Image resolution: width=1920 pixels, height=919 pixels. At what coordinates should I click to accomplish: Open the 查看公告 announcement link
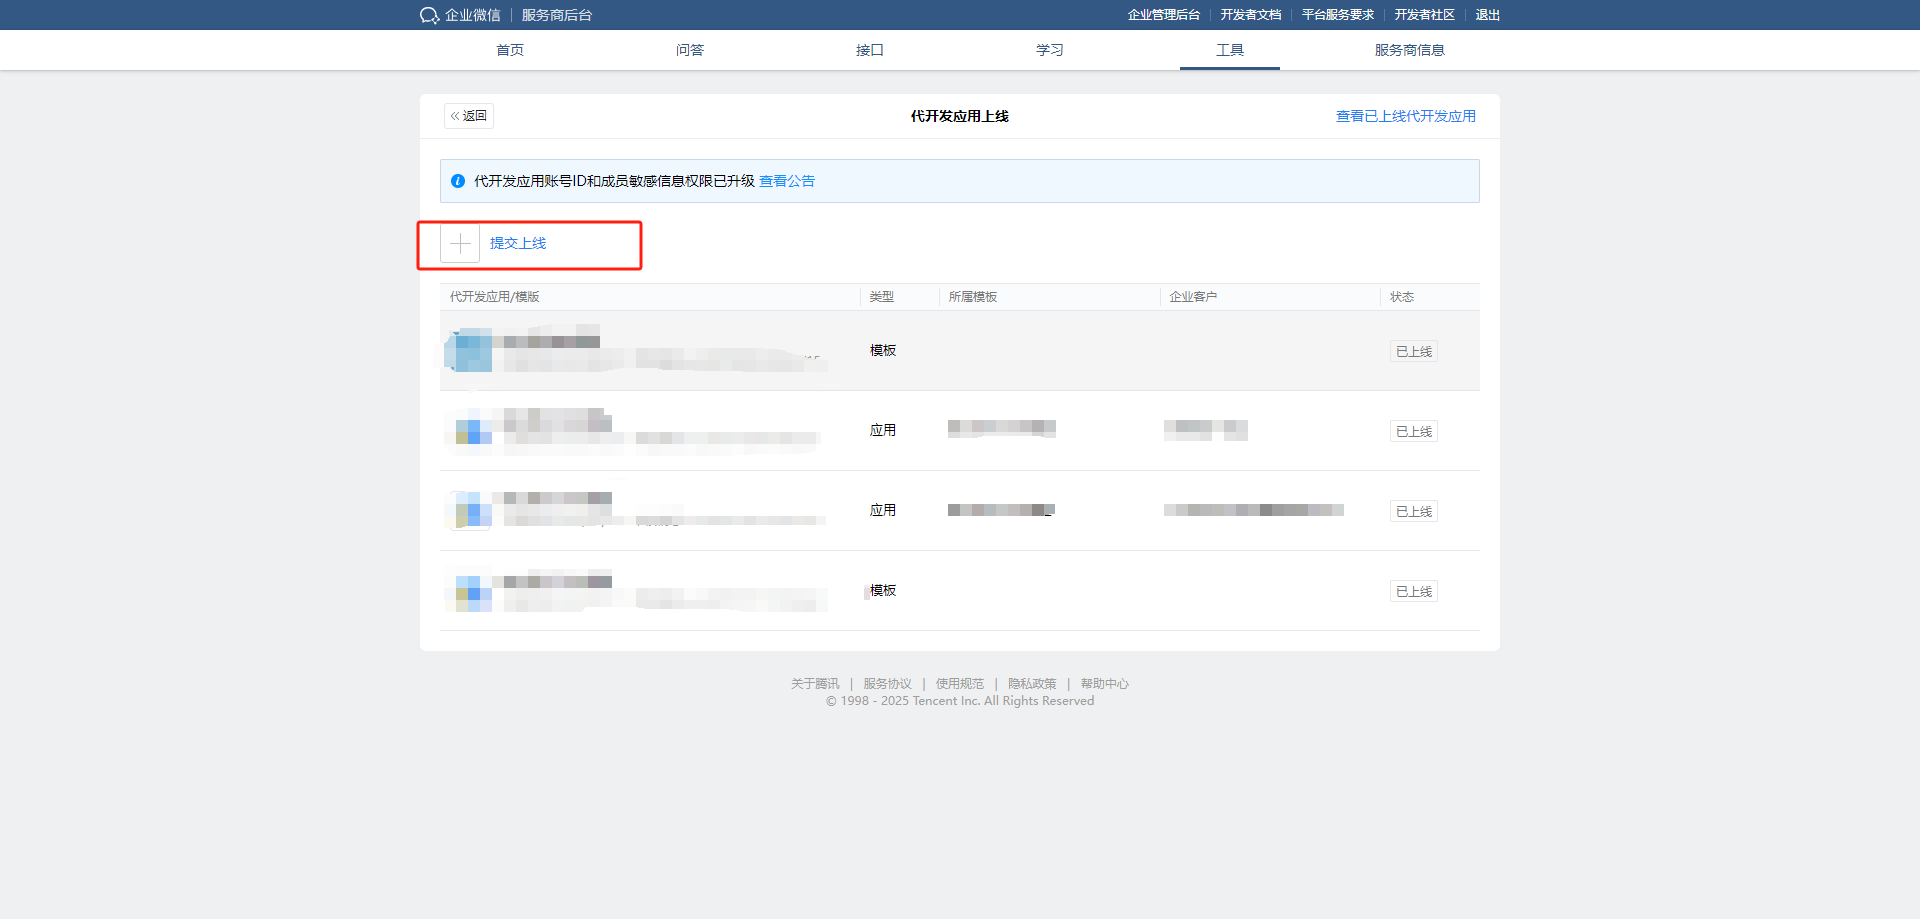pyautogui.click(x=787, y=181)
